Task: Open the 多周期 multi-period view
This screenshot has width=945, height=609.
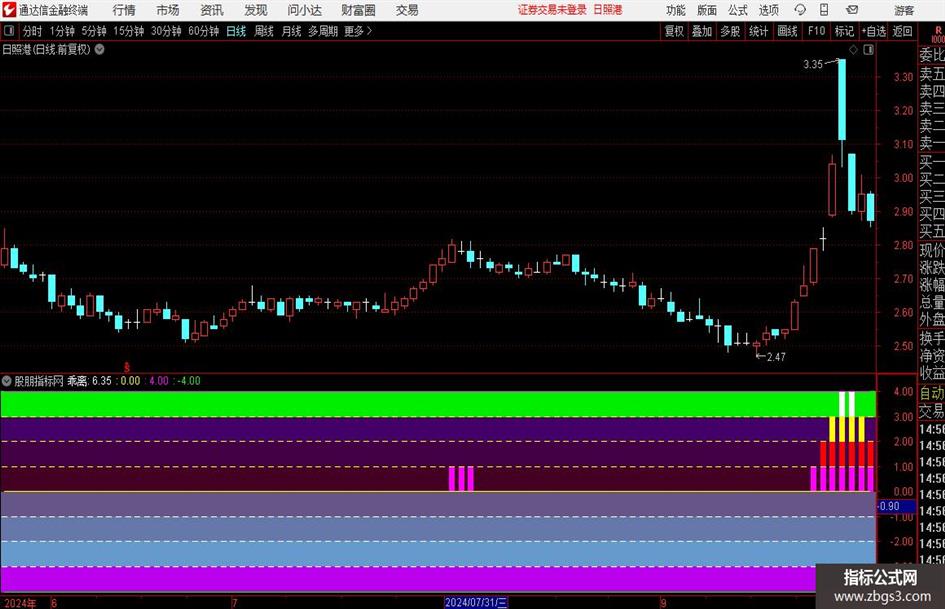Action: click(x=323, y=31)
